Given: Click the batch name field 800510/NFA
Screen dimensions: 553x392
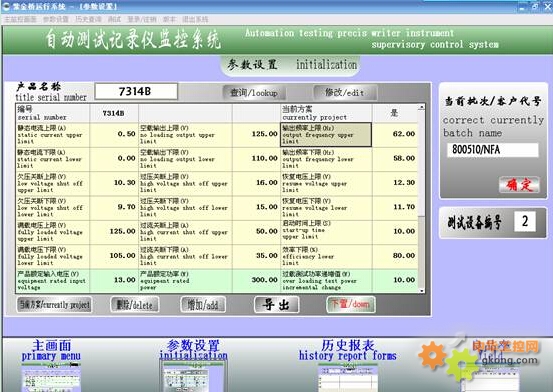Looking at the screenshot, I should click(x=493, y=150).
